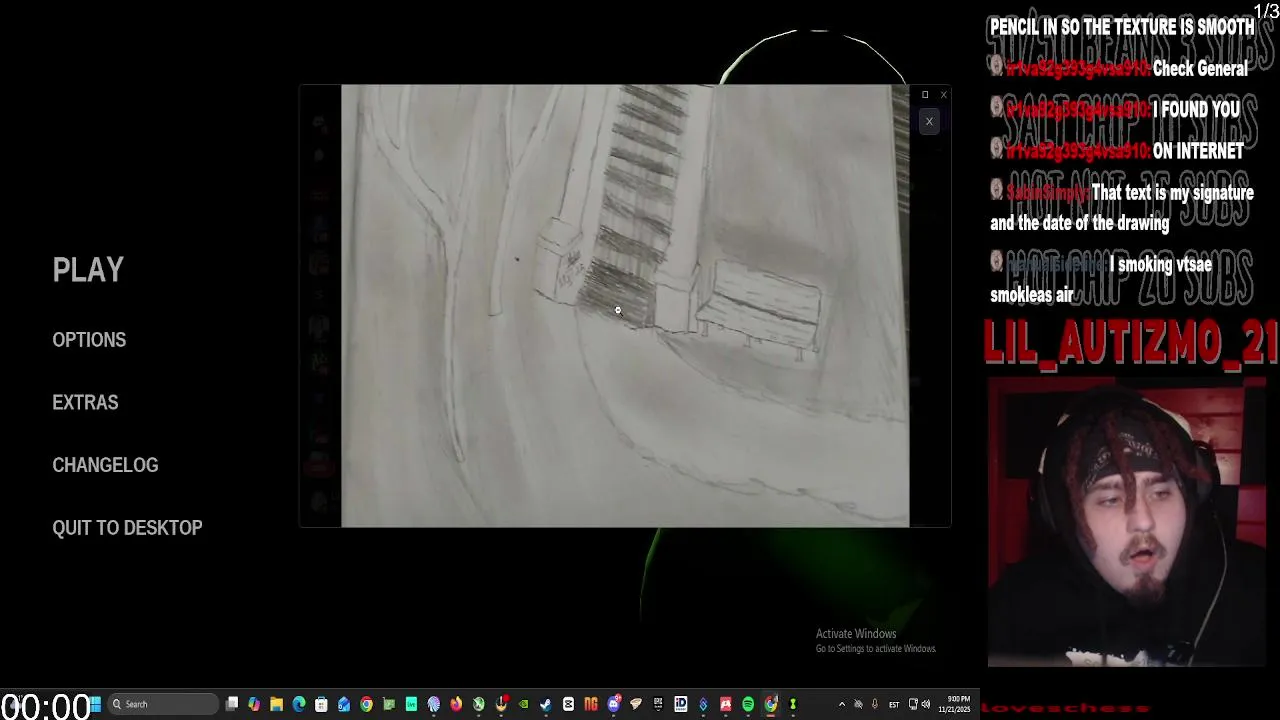Open Spotify from the taskbar
Image resolution: width=1280 pixels, height=720 pixels.
pos(748,704)
